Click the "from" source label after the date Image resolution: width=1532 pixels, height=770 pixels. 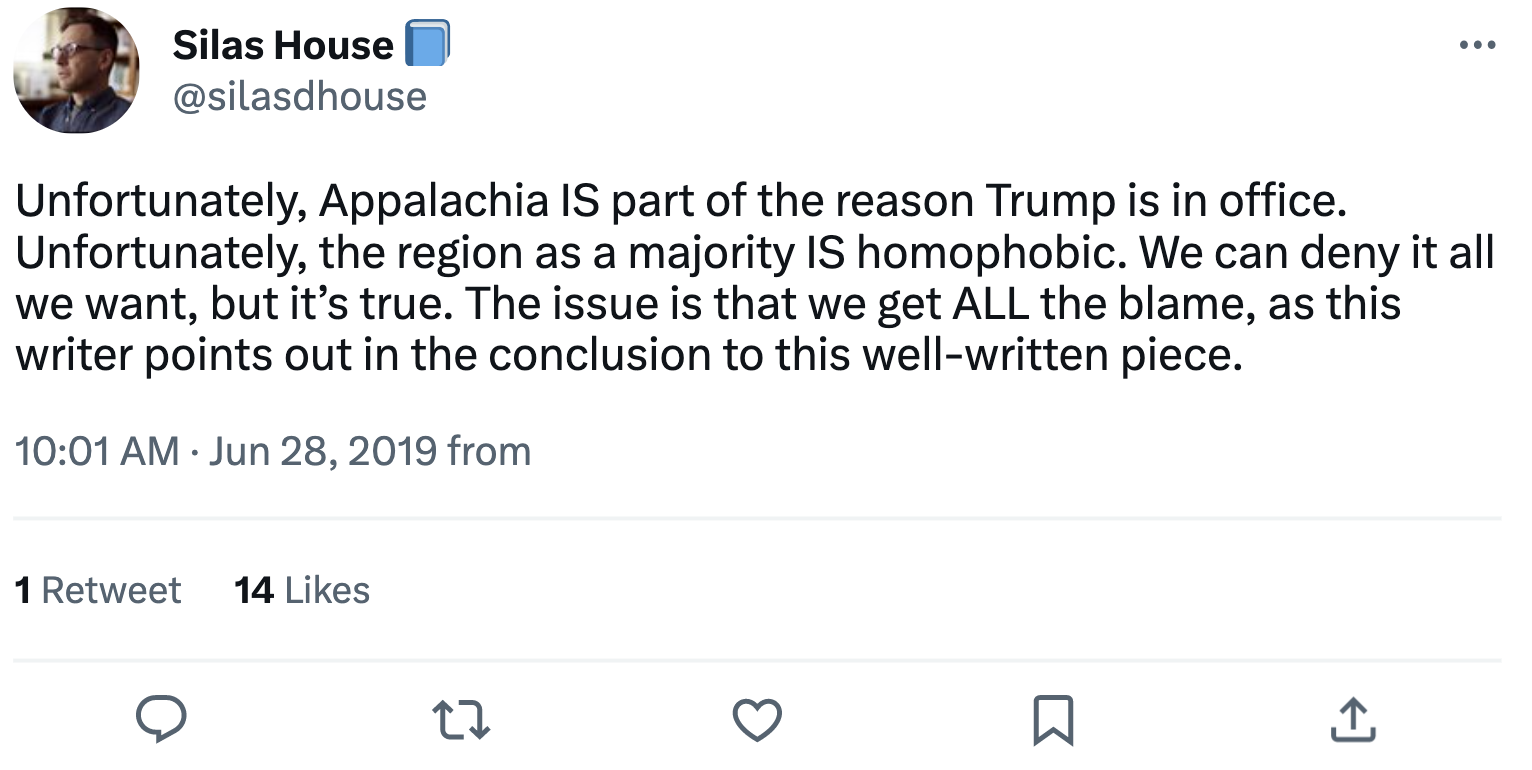pos(489,452)
